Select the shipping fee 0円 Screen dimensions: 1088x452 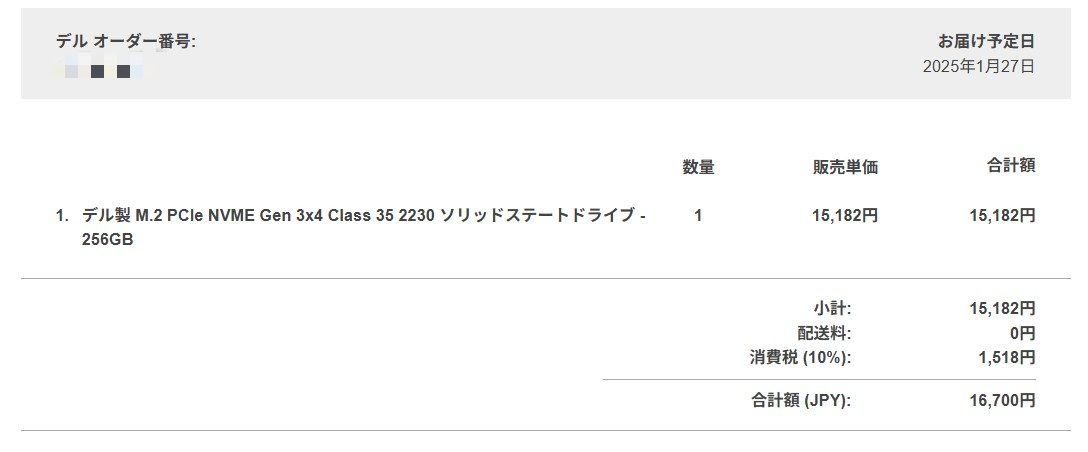tap(1022, 333)
